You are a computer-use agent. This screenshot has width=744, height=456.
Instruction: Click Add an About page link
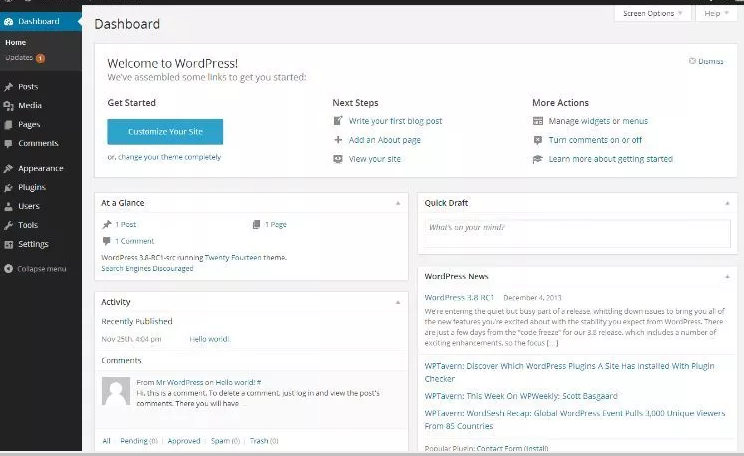[385, 140]
